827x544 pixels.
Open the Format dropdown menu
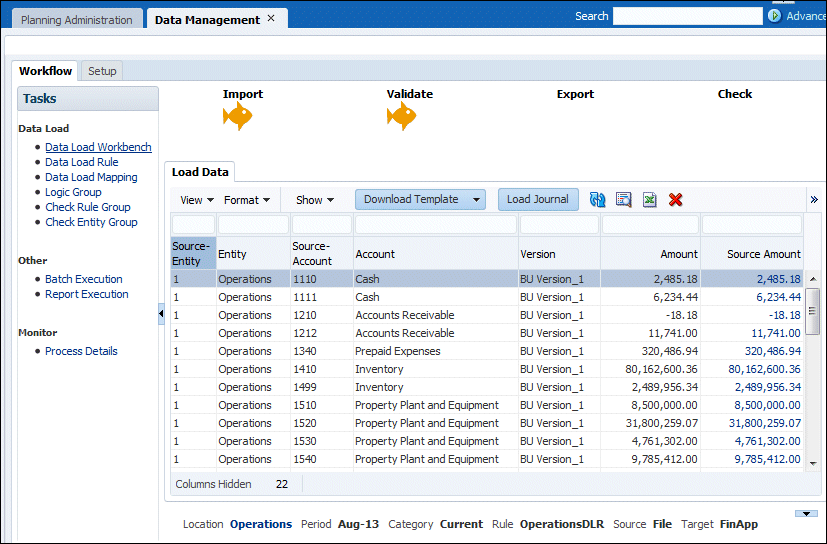[247, 200]
